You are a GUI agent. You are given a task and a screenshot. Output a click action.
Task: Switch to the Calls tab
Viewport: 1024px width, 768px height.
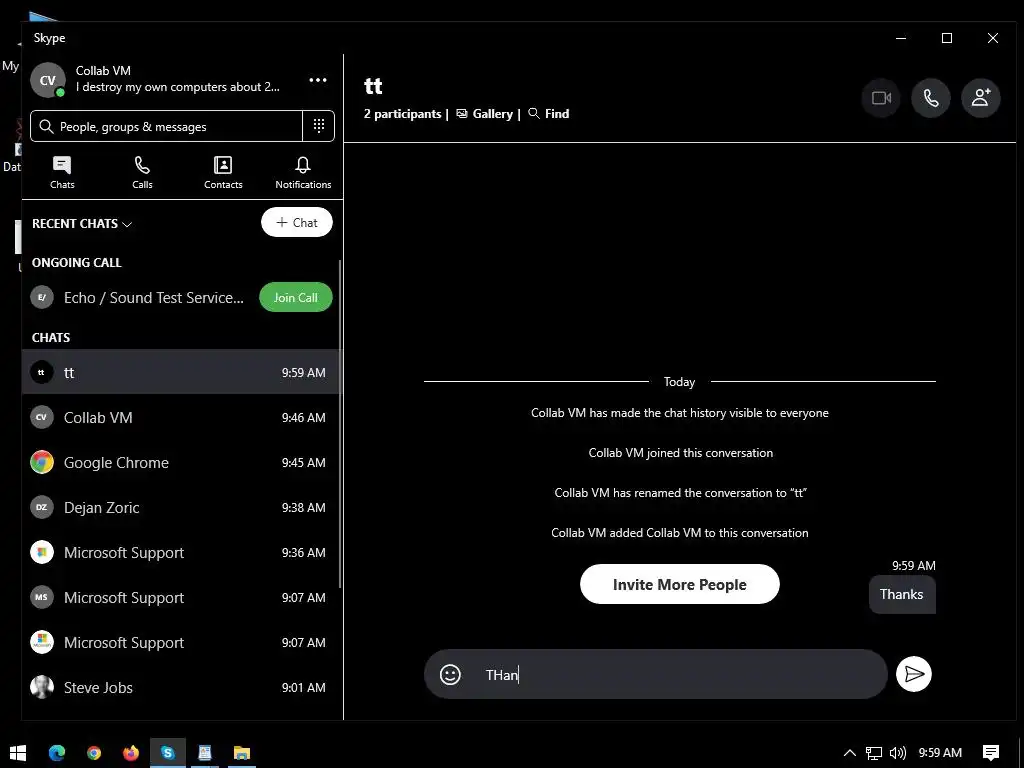142,172
